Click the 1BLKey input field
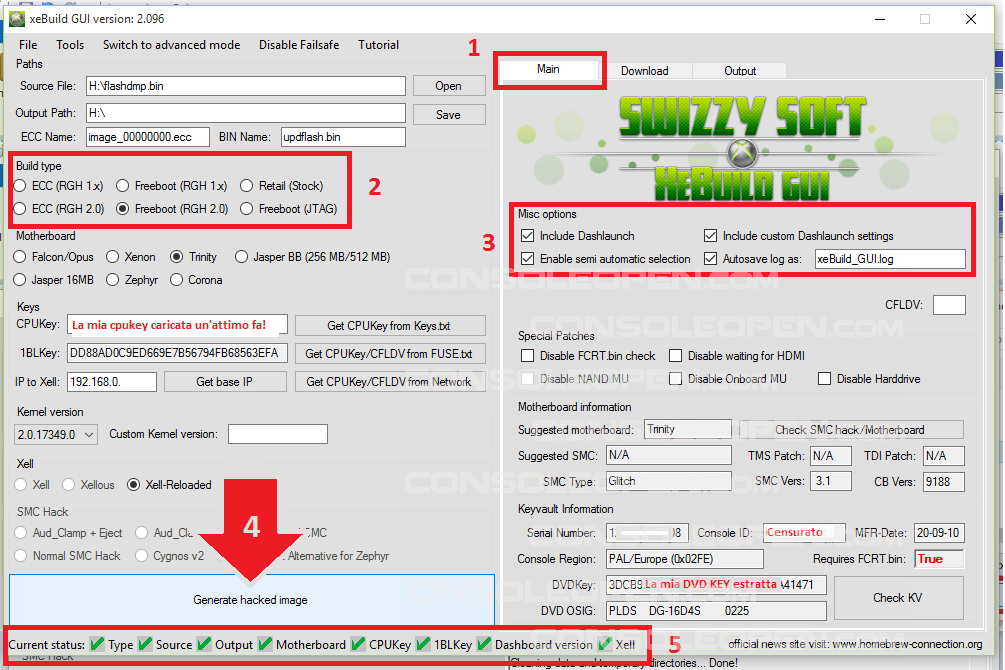1005x670 pixels. 177,353
